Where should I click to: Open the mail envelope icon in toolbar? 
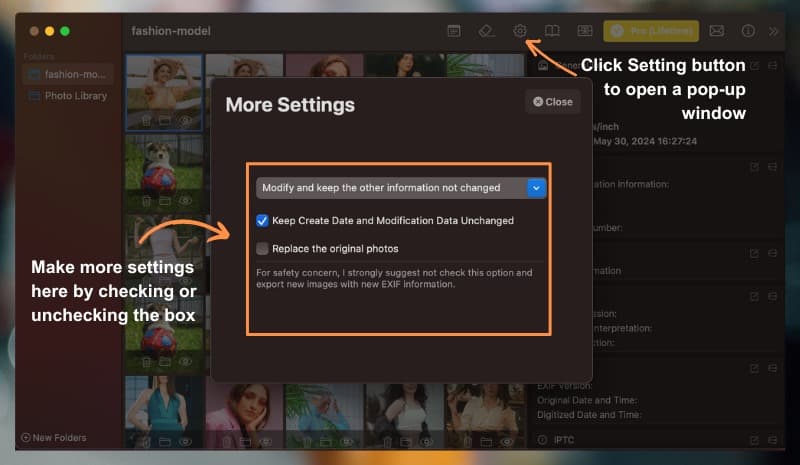point(716,31)
